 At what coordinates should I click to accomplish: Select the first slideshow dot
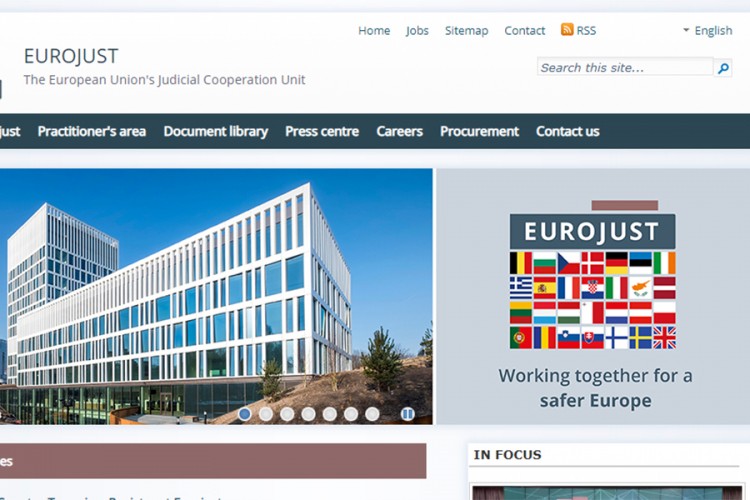pos(244,414)
